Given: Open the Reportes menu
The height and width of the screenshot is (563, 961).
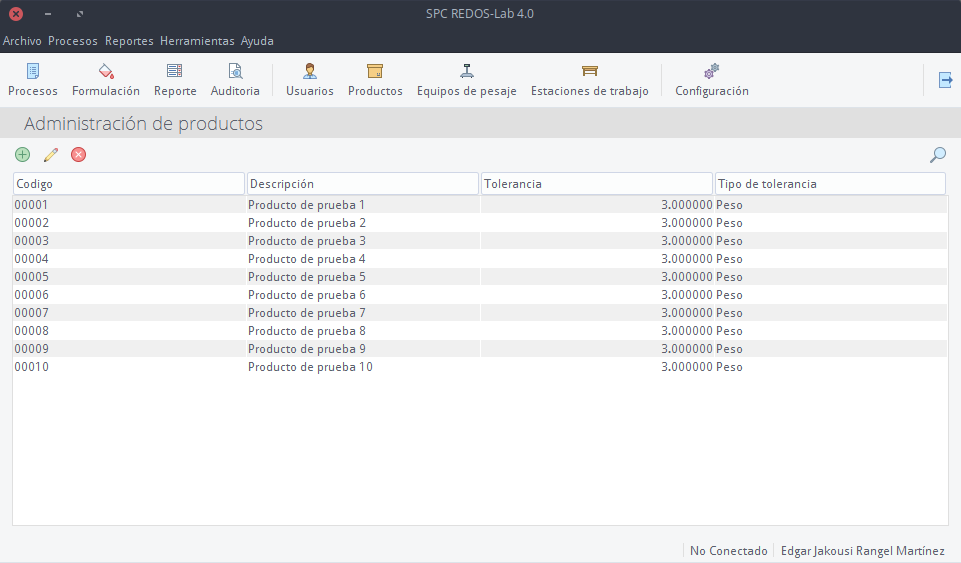Looking at the screenshot, I should [129, 41].
